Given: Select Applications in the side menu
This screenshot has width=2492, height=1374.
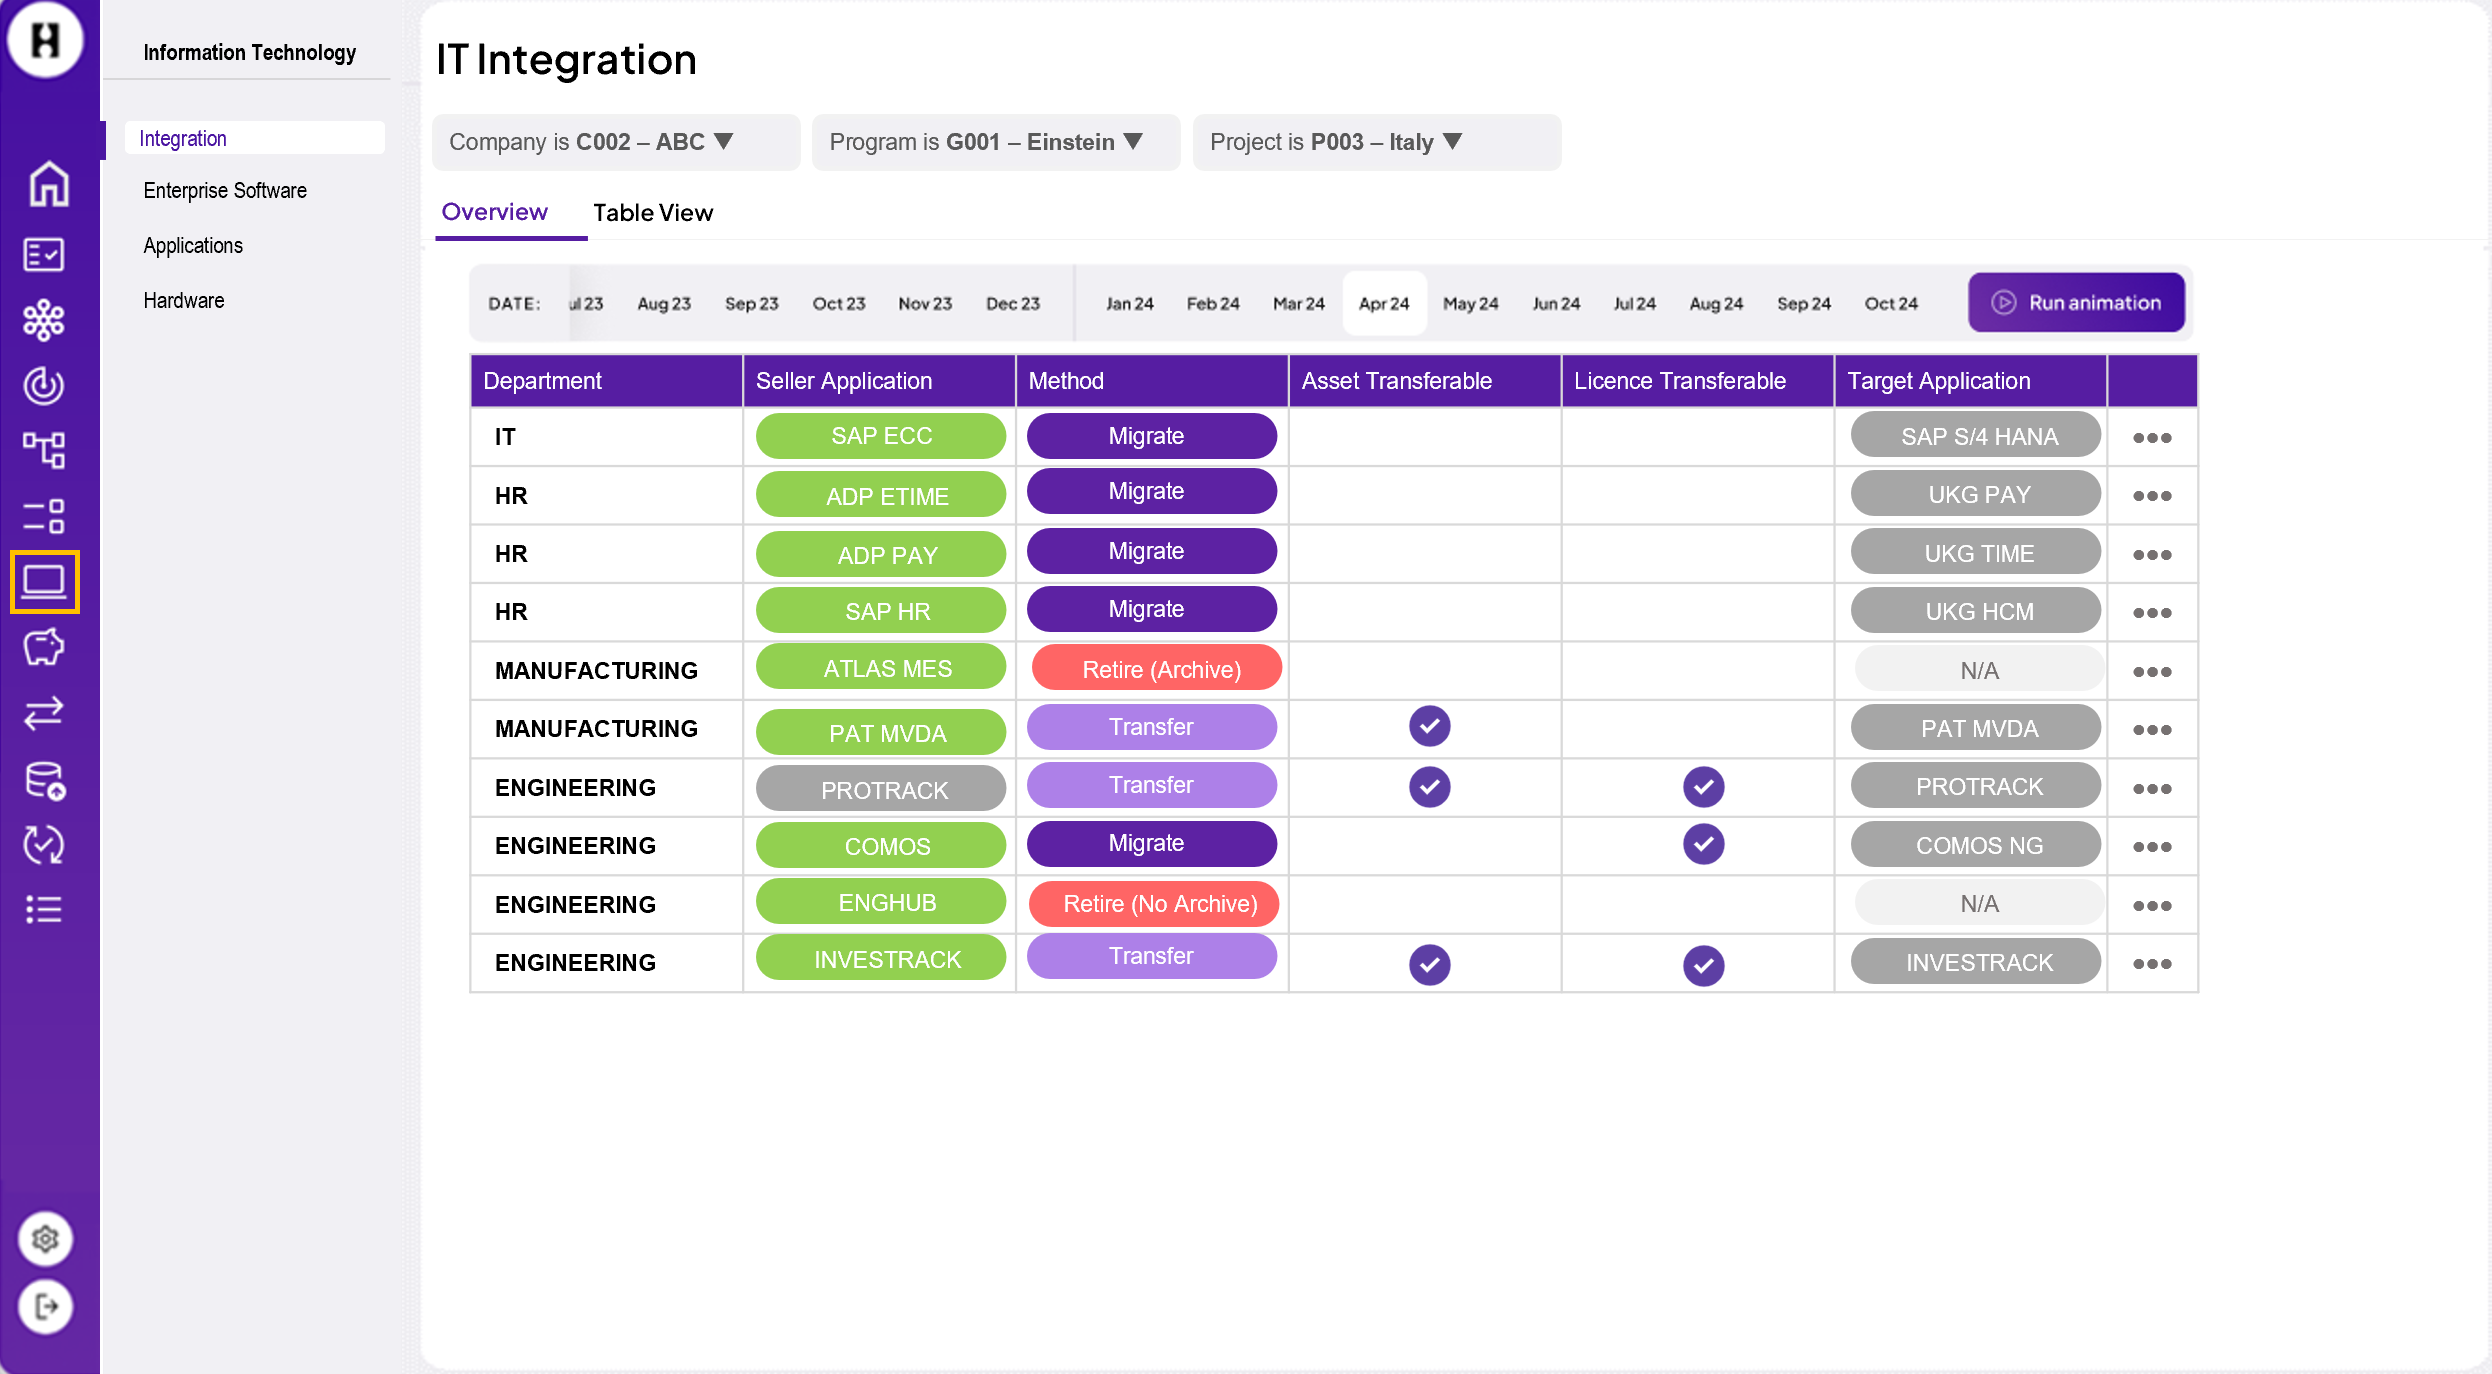Looking at the screenshot, I should coord(193,246).
